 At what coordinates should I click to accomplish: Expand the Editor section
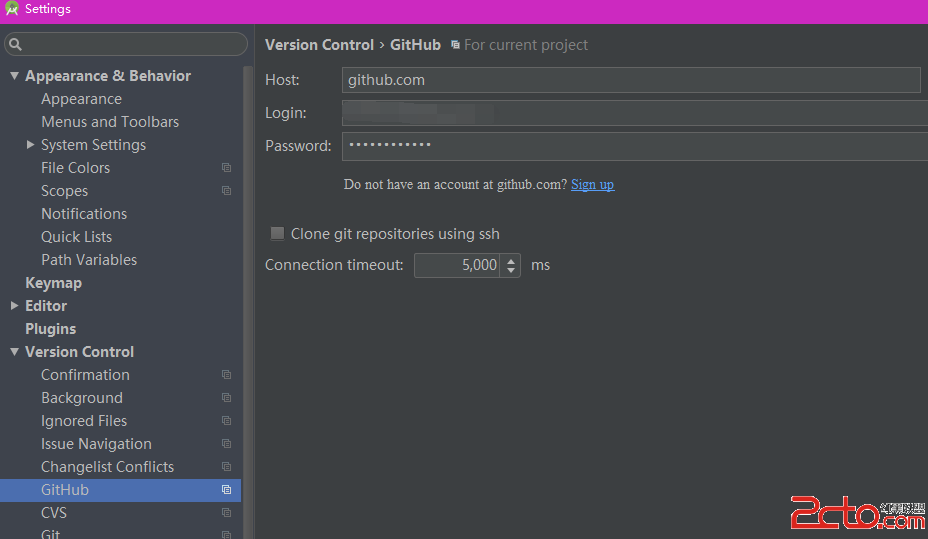pos(14,306)
